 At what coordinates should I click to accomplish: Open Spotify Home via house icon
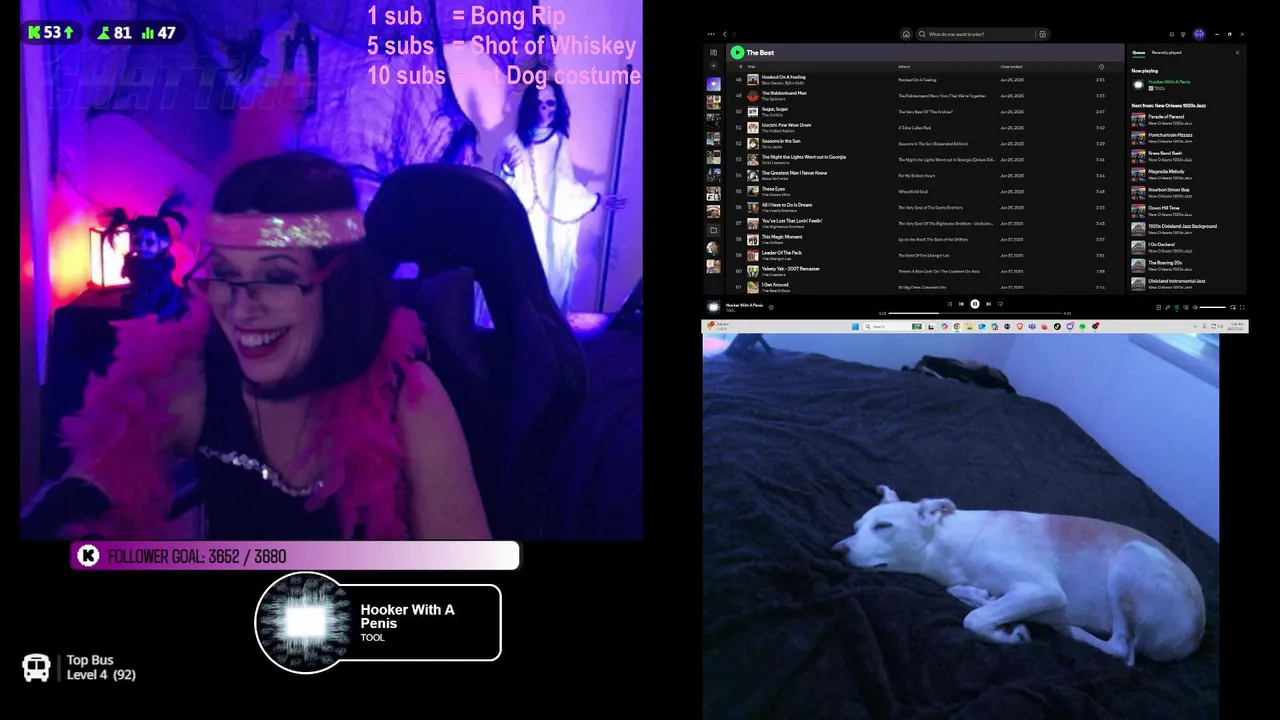click(906, 34)
